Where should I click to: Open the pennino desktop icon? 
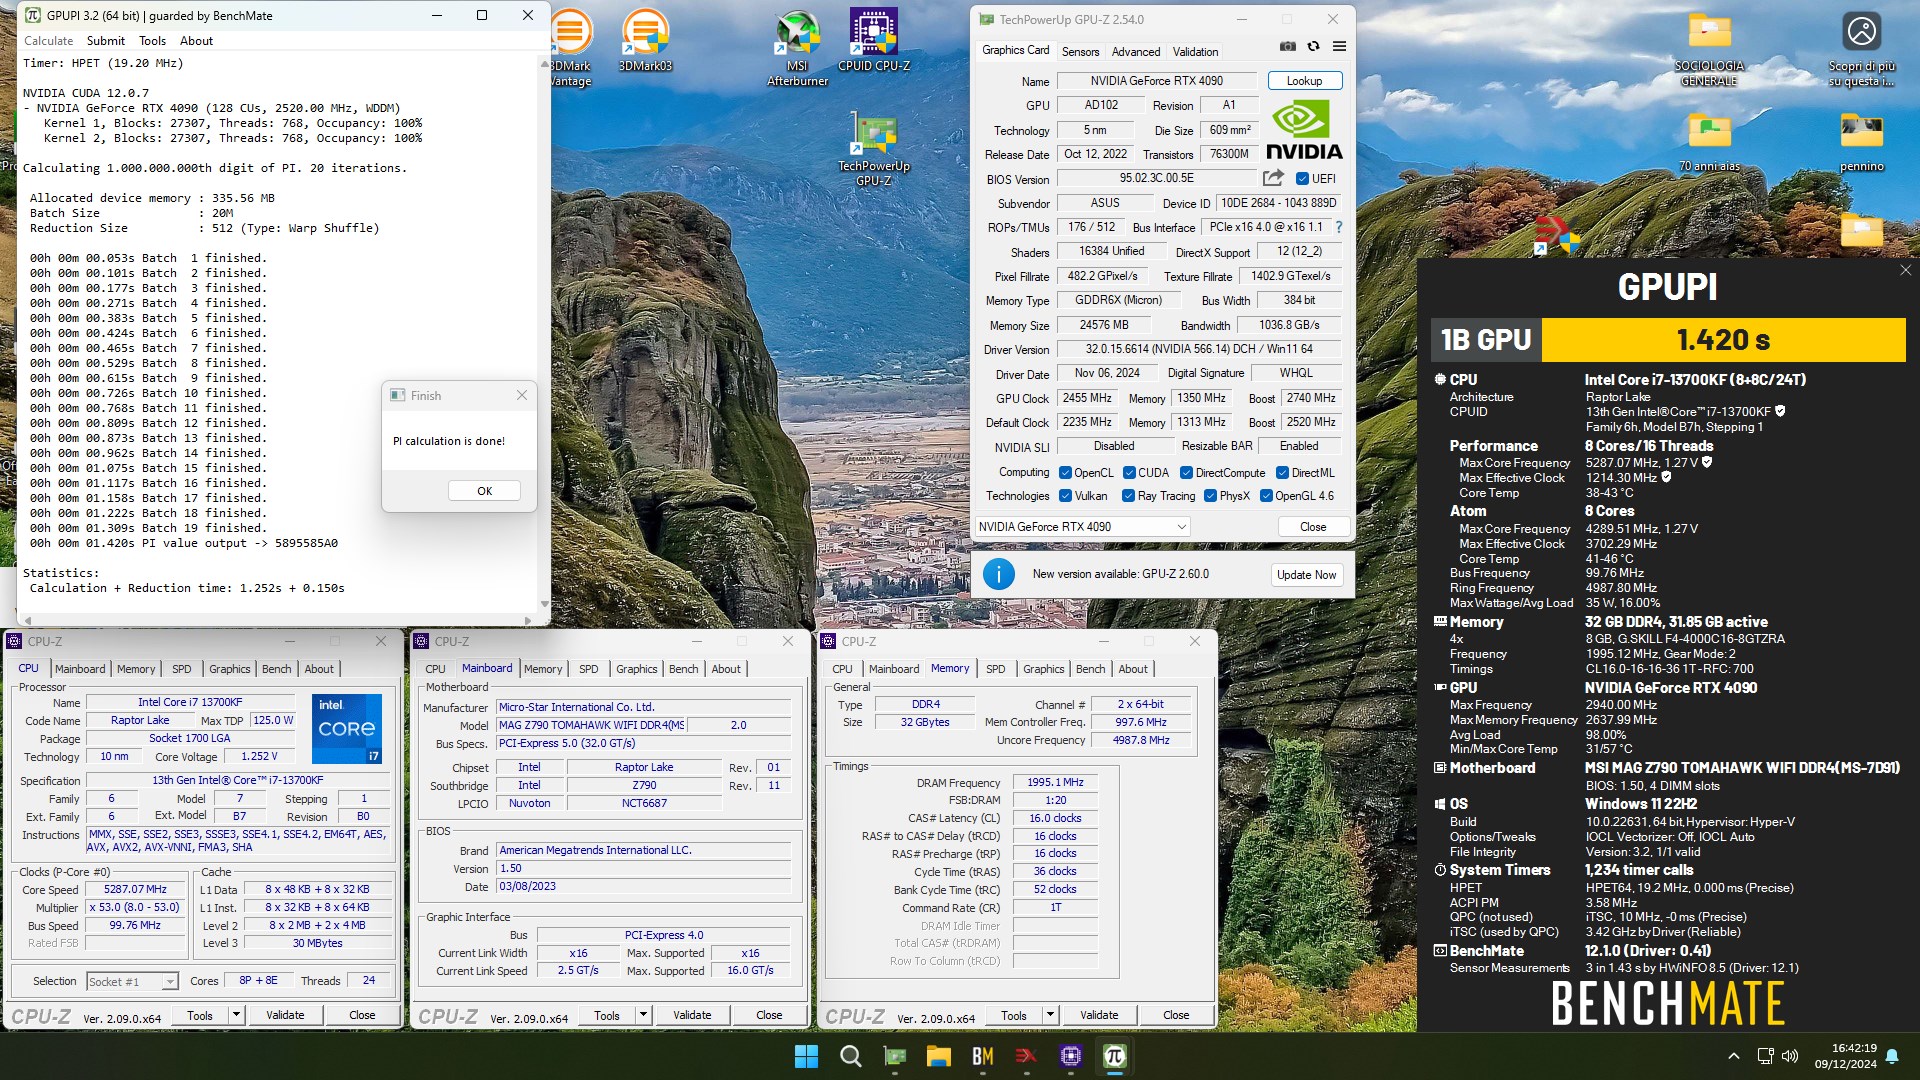tap(1861, 142)
